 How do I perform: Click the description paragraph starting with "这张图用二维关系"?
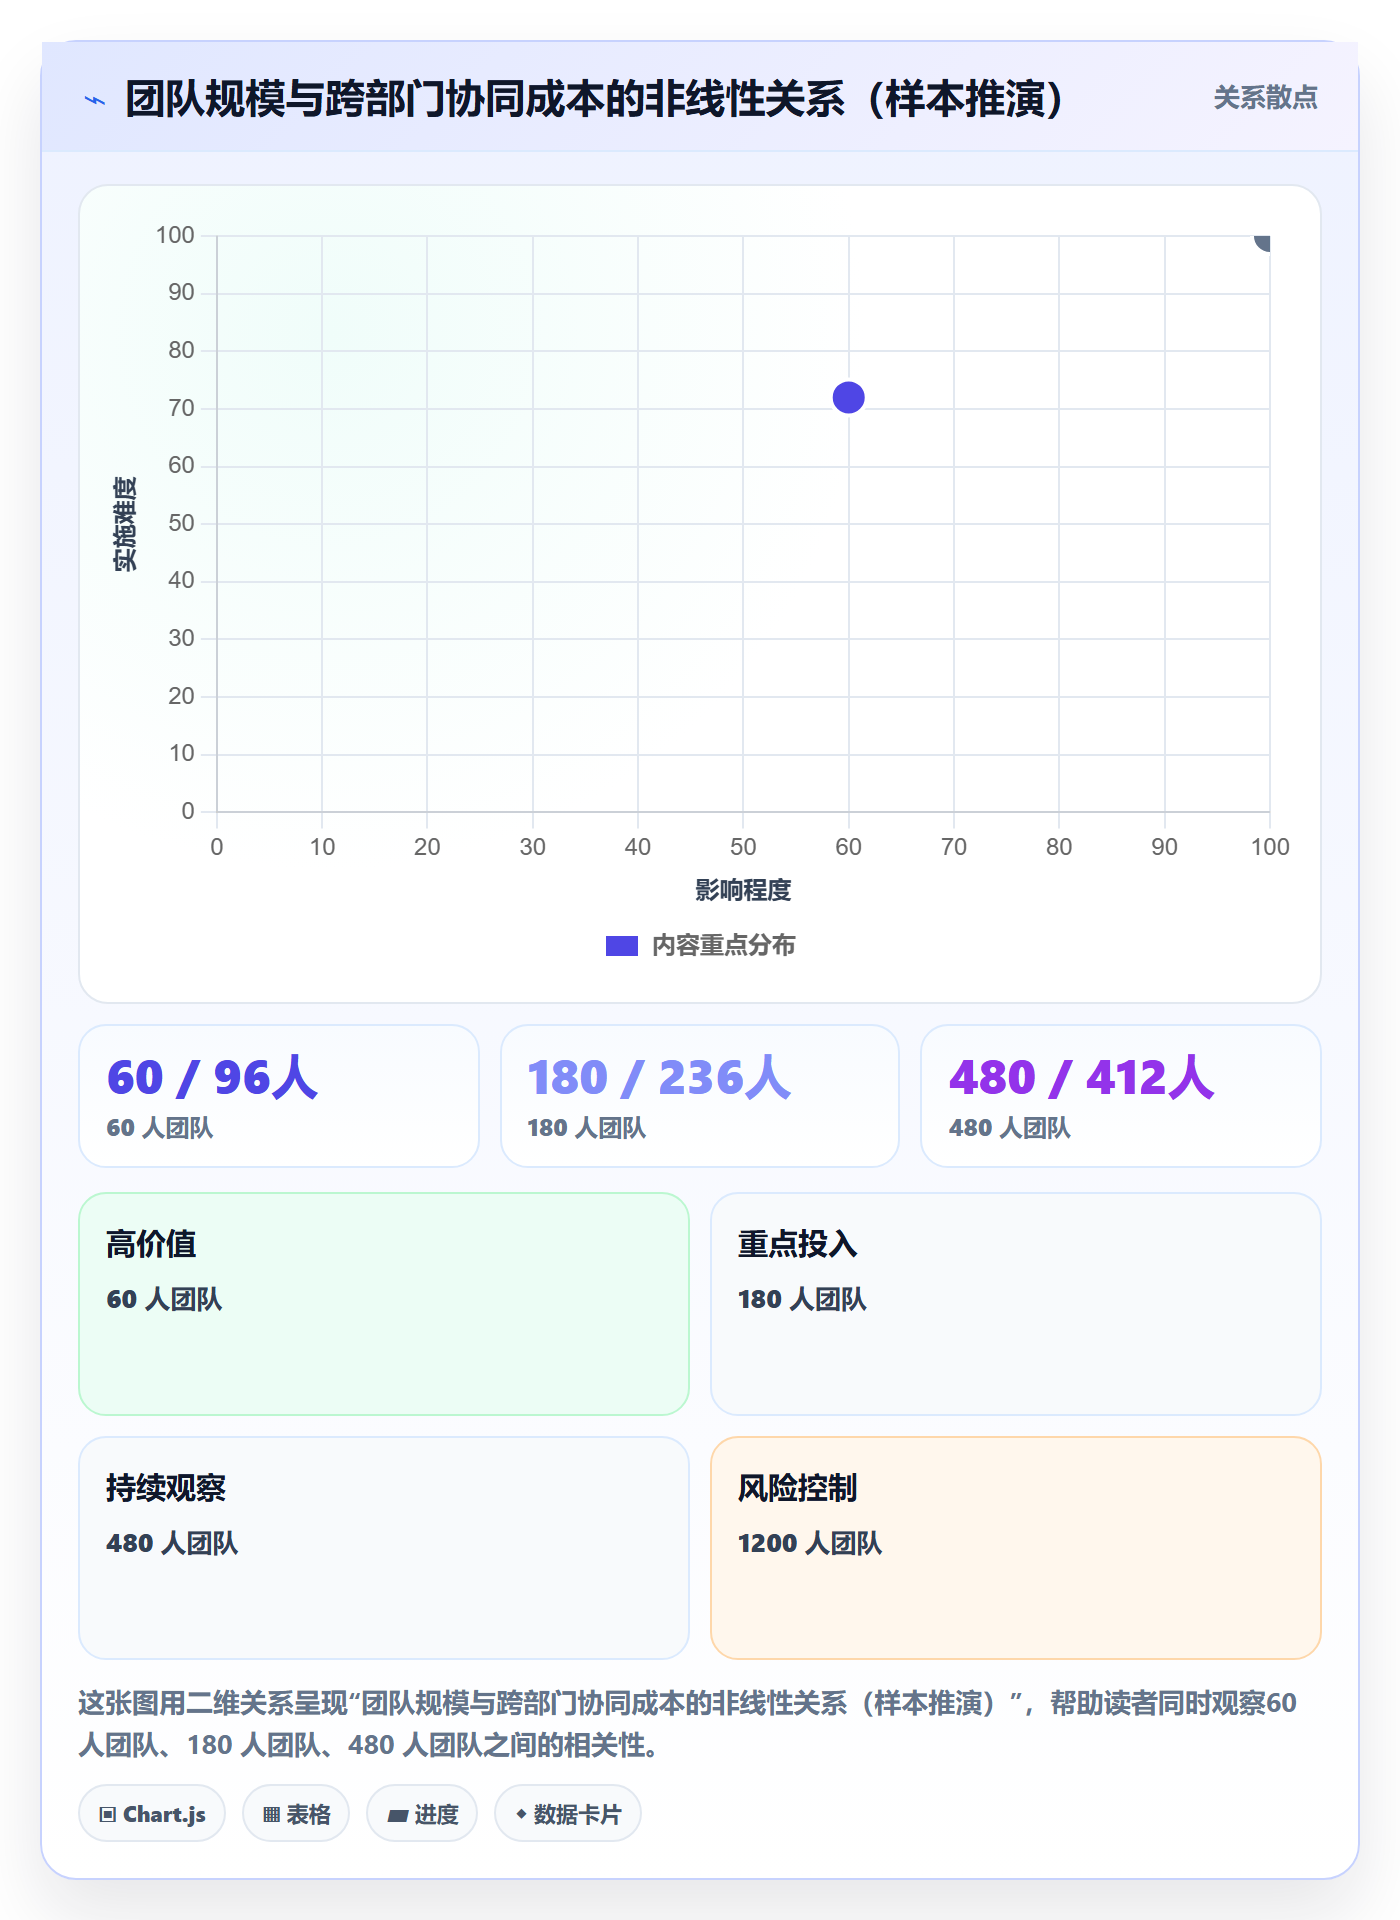pos(688,1724)
